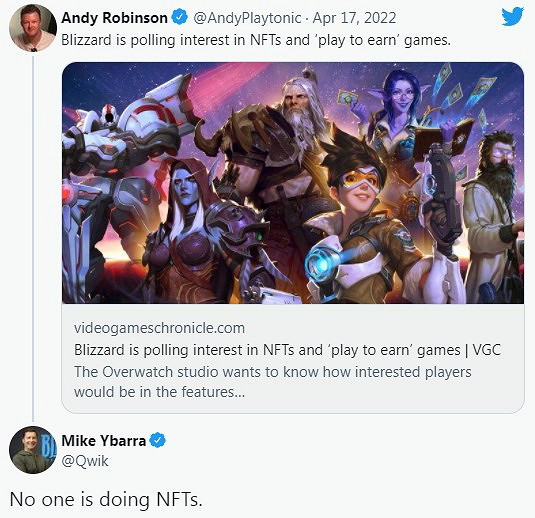Click Andy Robinson's verified badge
Viewport: 535px width, 518px height.
(x=179, y=17)
